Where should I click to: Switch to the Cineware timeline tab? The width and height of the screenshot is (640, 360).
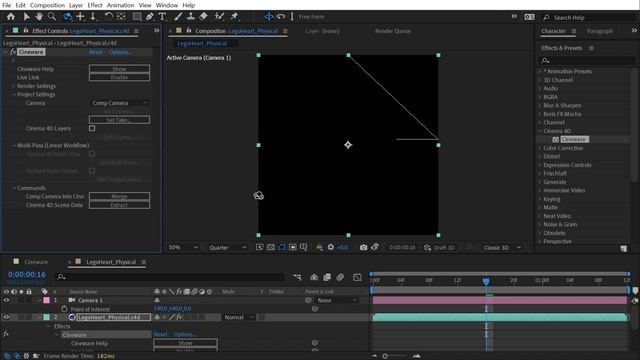coord(36,262)
